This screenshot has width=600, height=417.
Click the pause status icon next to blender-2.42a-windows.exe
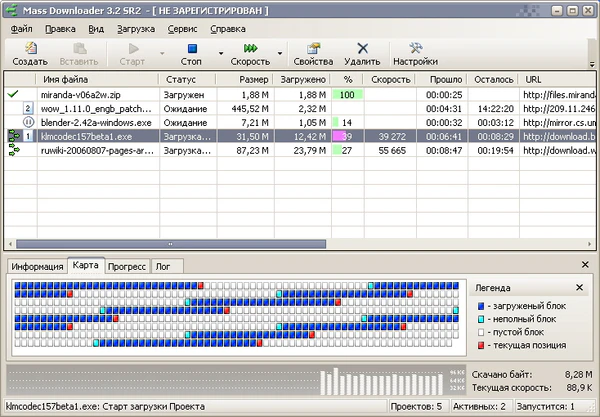tap(28, 122)
